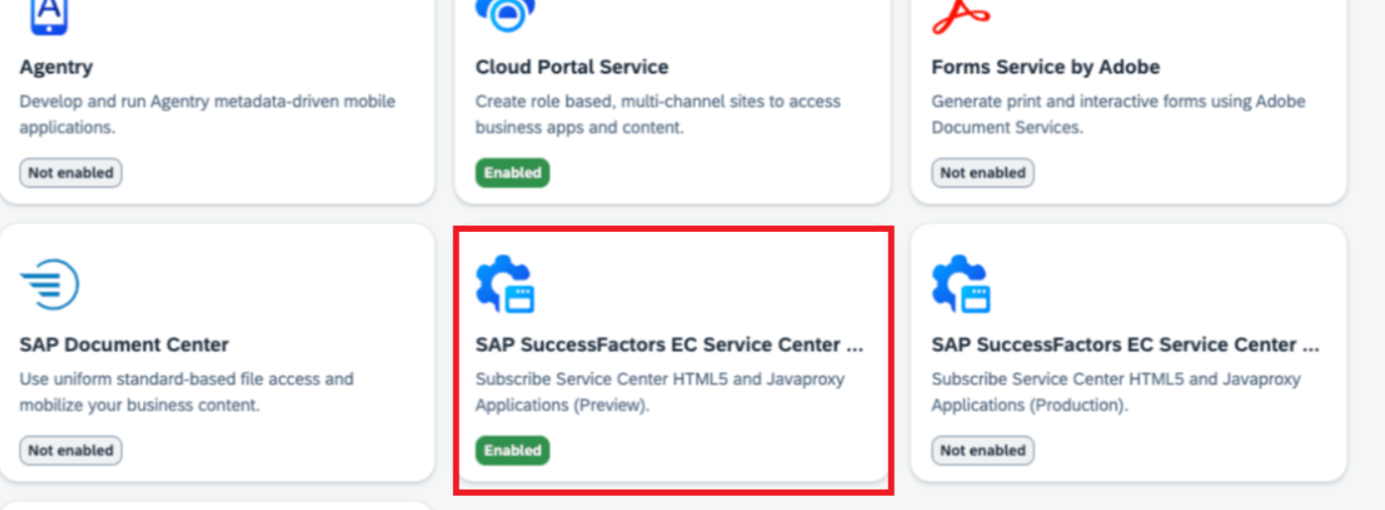Image resolution: width=1385 pixels, height=510 pixels.
Task: Click the Agentry mobile device icon
Action: pyautogui.click(x=48, y=14)
